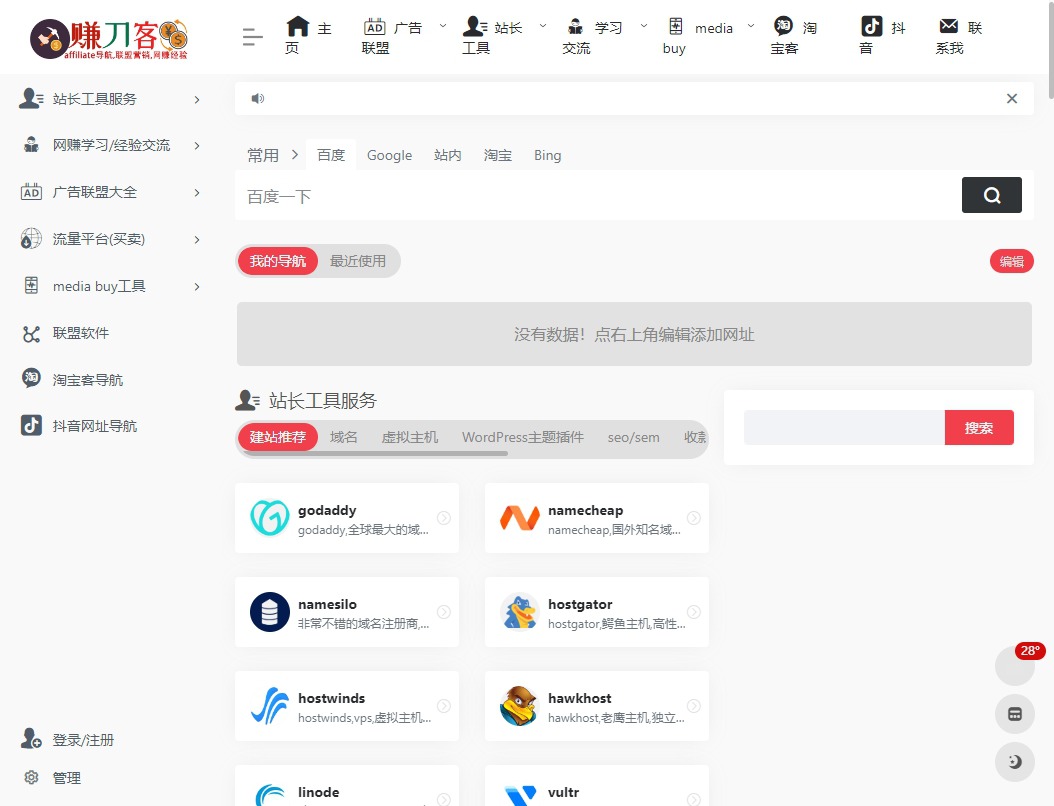Viewport: 1054px width, 806px height.
Task: Click the 学习交流 icon in the top nav
Action: (575, 27)
